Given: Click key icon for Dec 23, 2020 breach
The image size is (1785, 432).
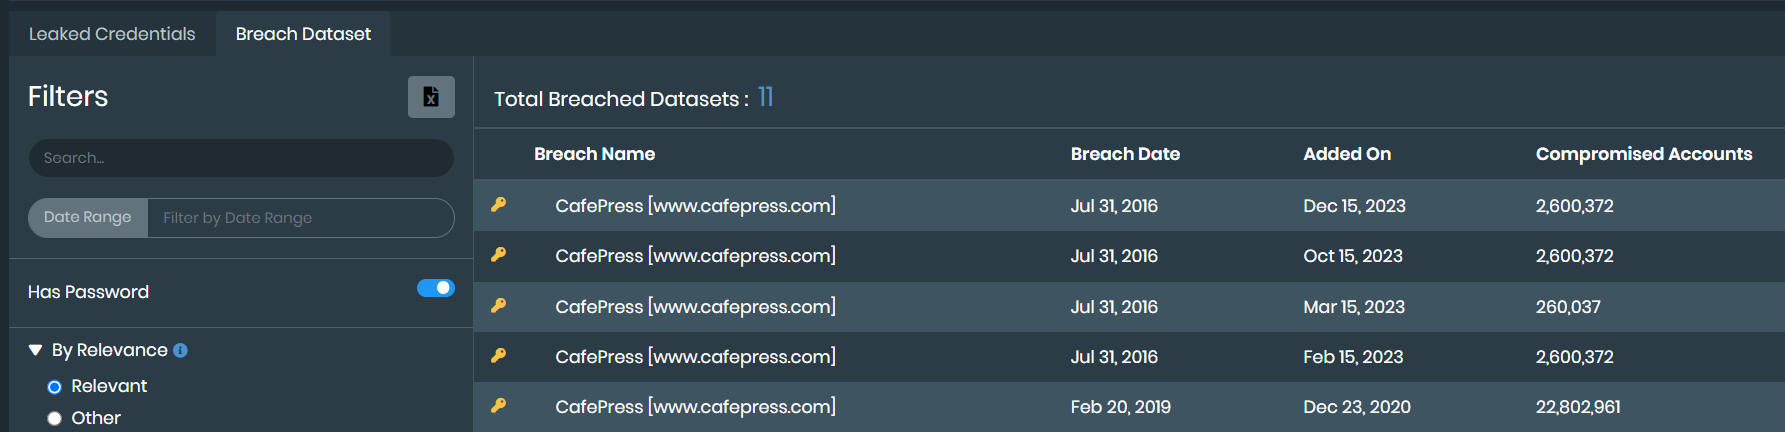Looking at the screenshot, I should pos(498,406).
